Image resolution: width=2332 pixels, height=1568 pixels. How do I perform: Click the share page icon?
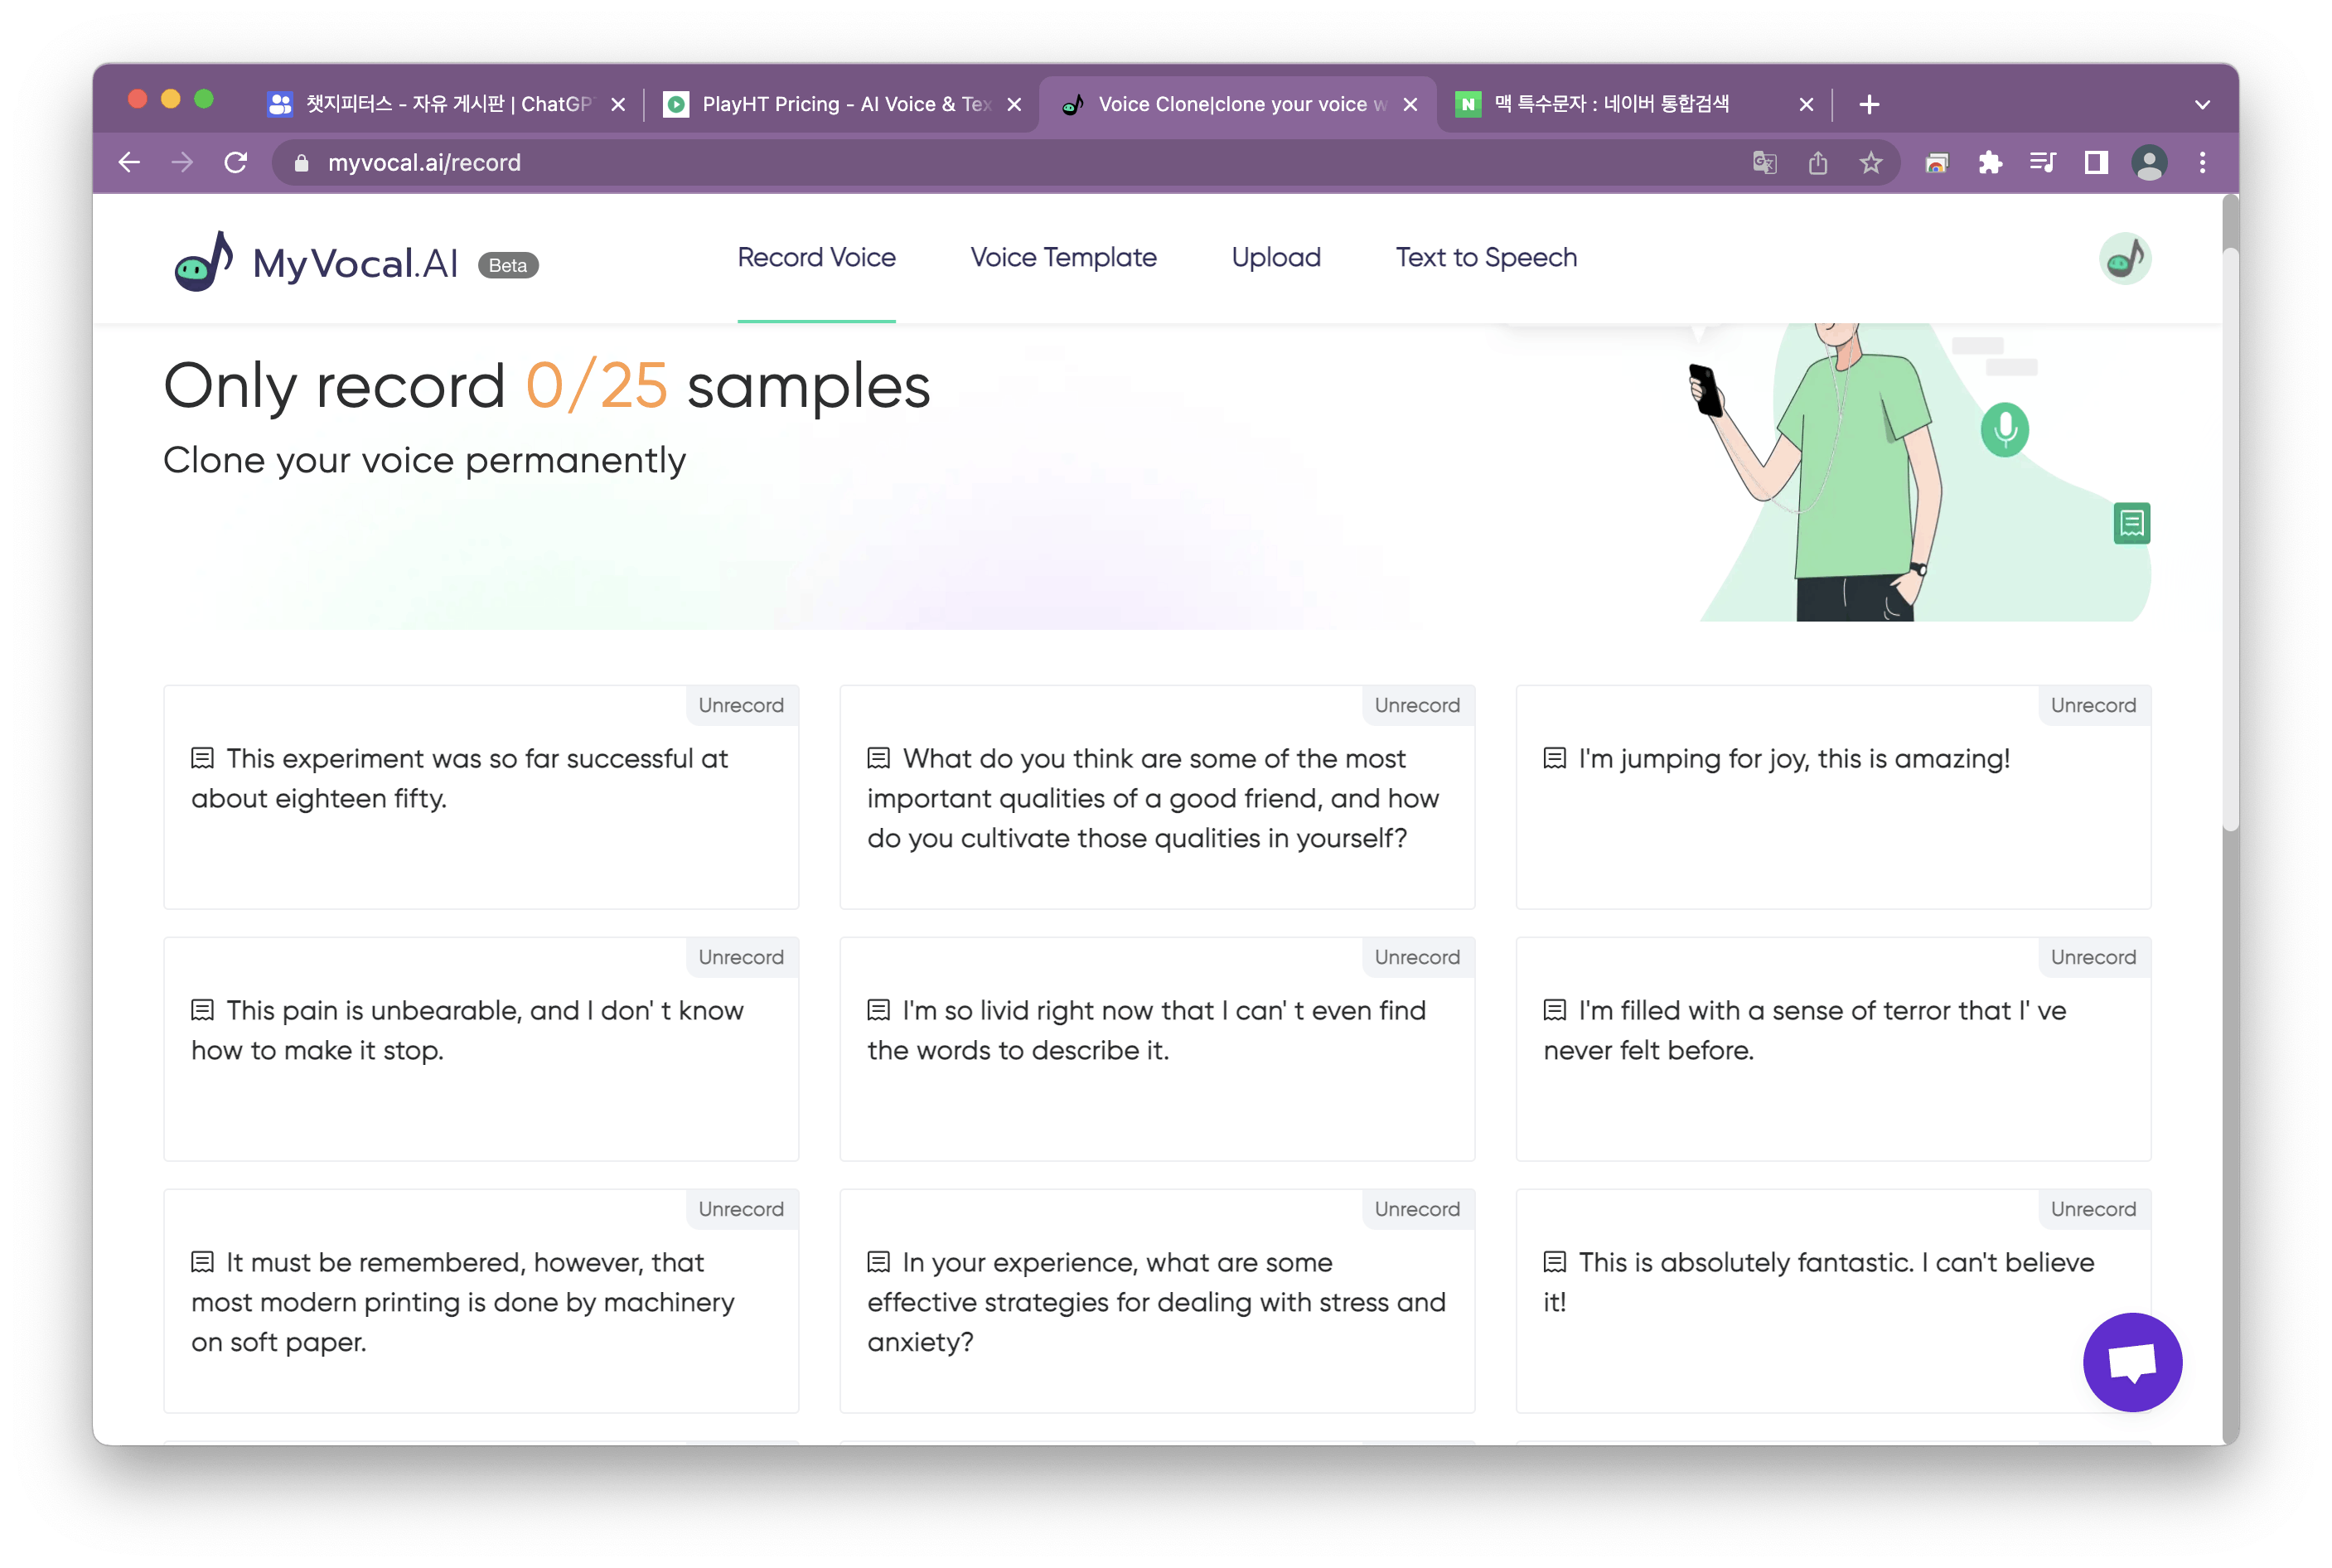pyautogui.click(x=1817, y=162)
